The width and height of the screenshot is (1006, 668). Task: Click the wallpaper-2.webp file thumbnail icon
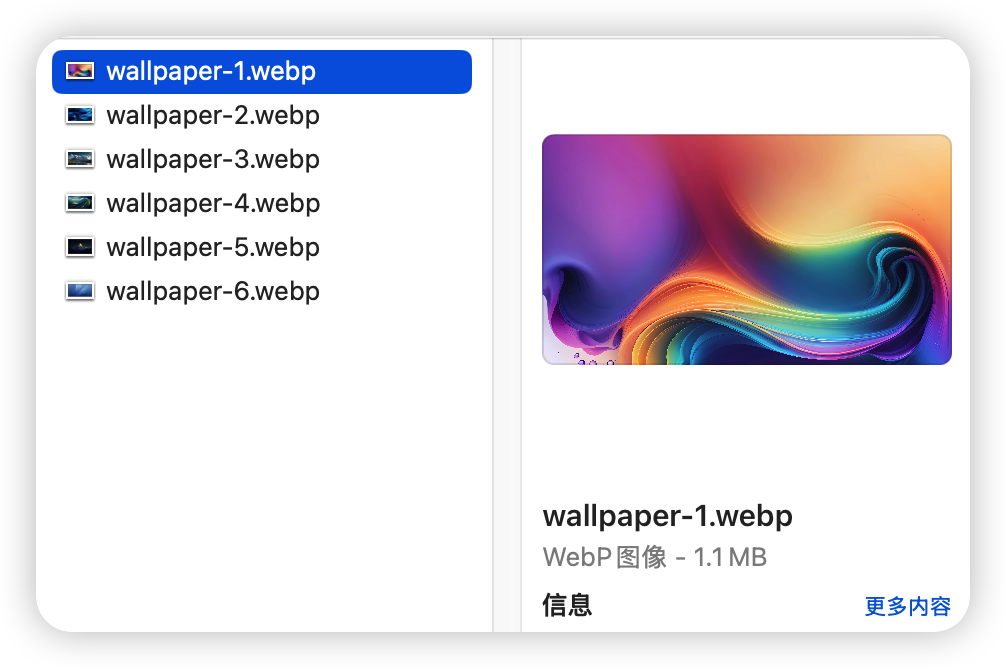(x=80, y=115)
